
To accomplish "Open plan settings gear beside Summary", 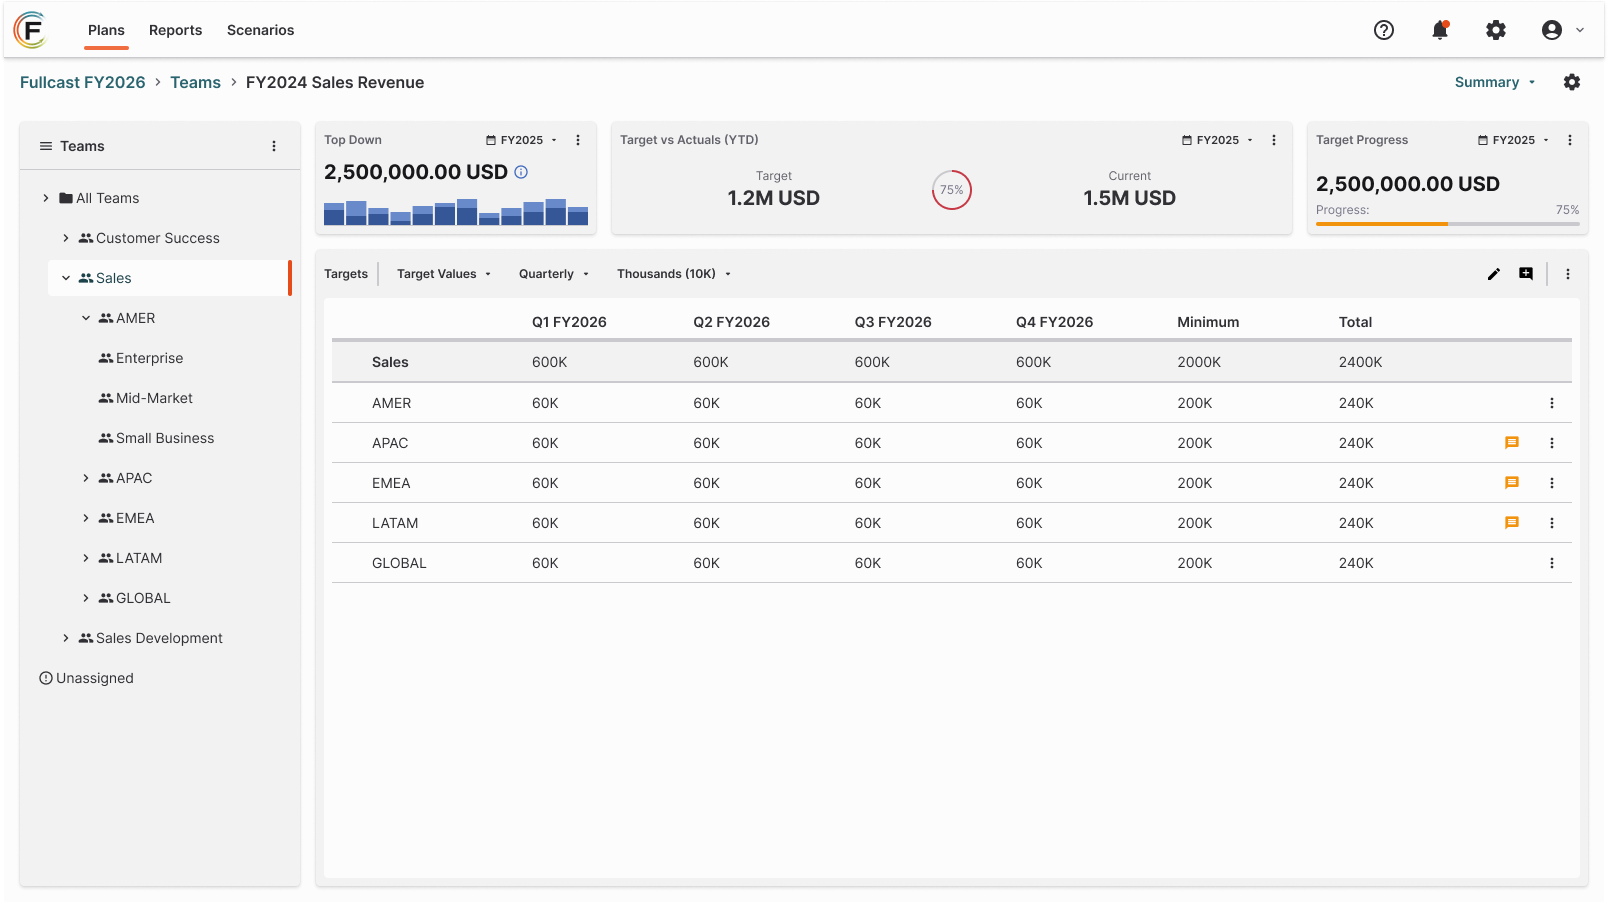I will tap(1572, 82).
